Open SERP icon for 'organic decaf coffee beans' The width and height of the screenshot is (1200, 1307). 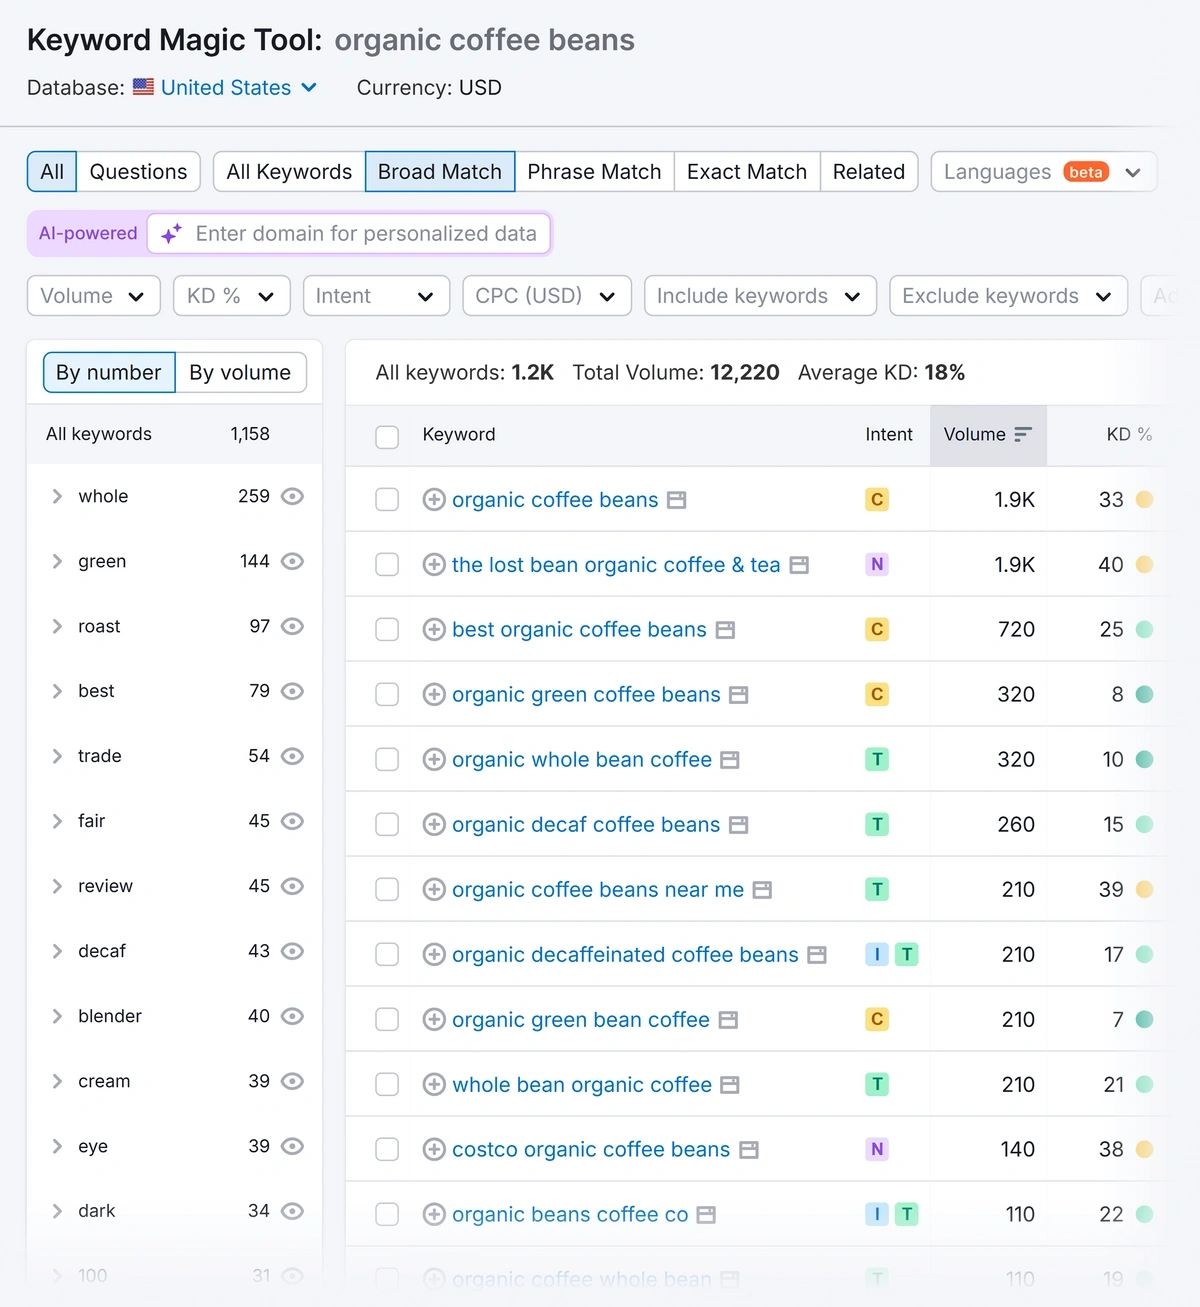pos(739,825)
